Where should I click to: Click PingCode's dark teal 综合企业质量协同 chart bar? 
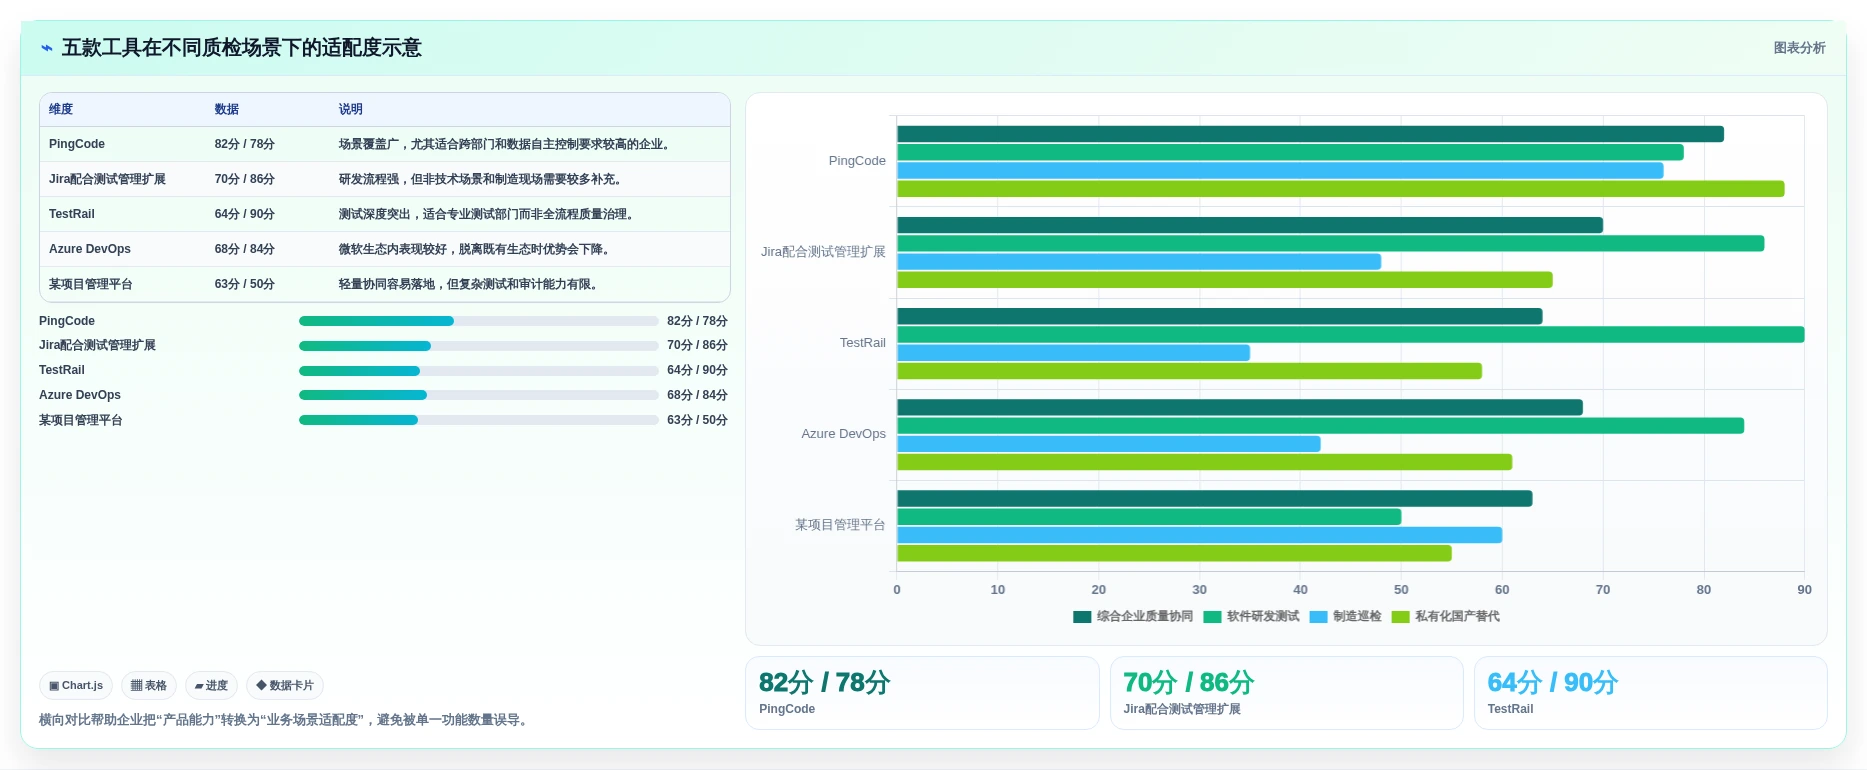1310,134
